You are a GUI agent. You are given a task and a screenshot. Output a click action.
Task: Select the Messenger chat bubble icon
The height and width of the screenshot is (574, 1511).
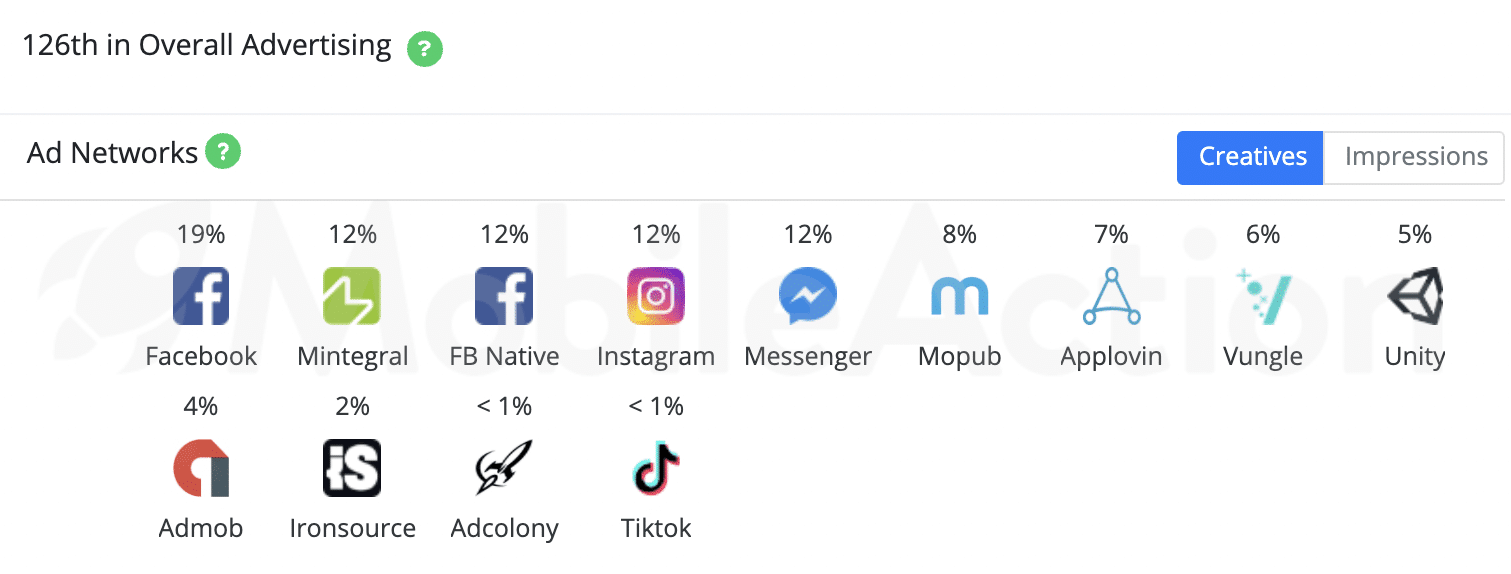pyautogui.click(x=808, y=296)
